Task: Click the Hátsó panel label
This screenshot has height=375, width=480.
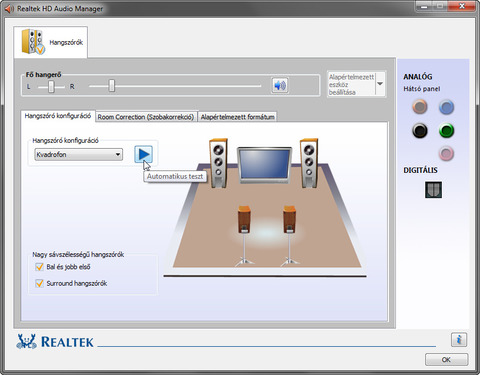Action: (x=422, y=89)
